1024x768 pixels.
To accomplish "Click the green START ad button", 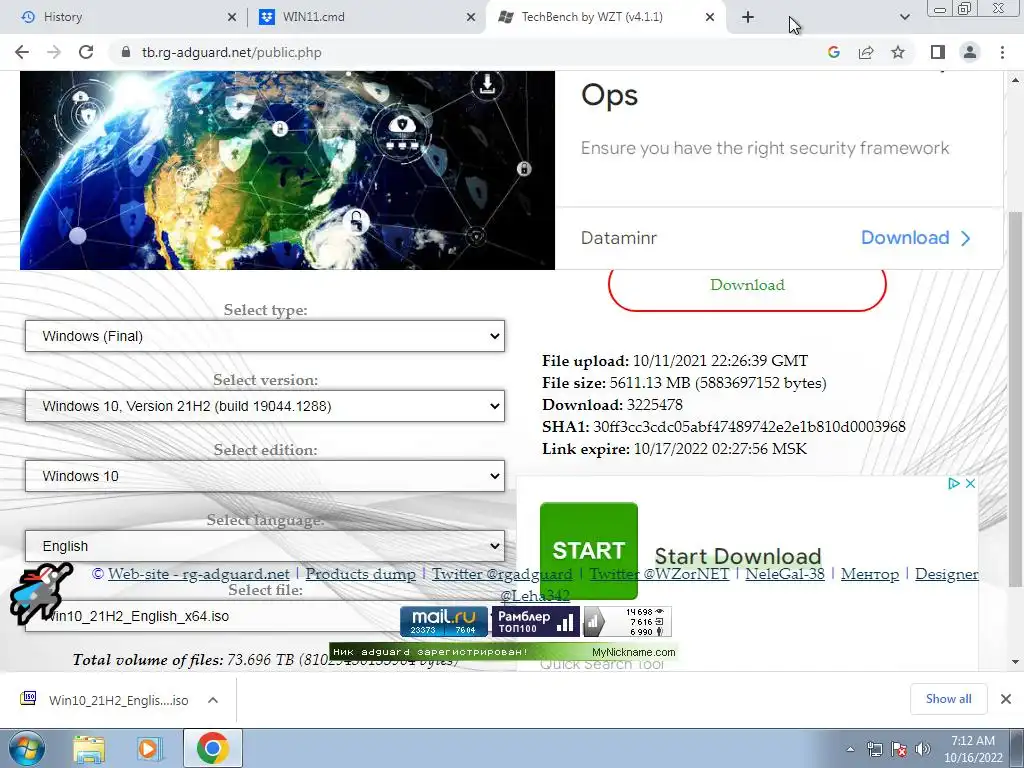I will tap(588, 551).
